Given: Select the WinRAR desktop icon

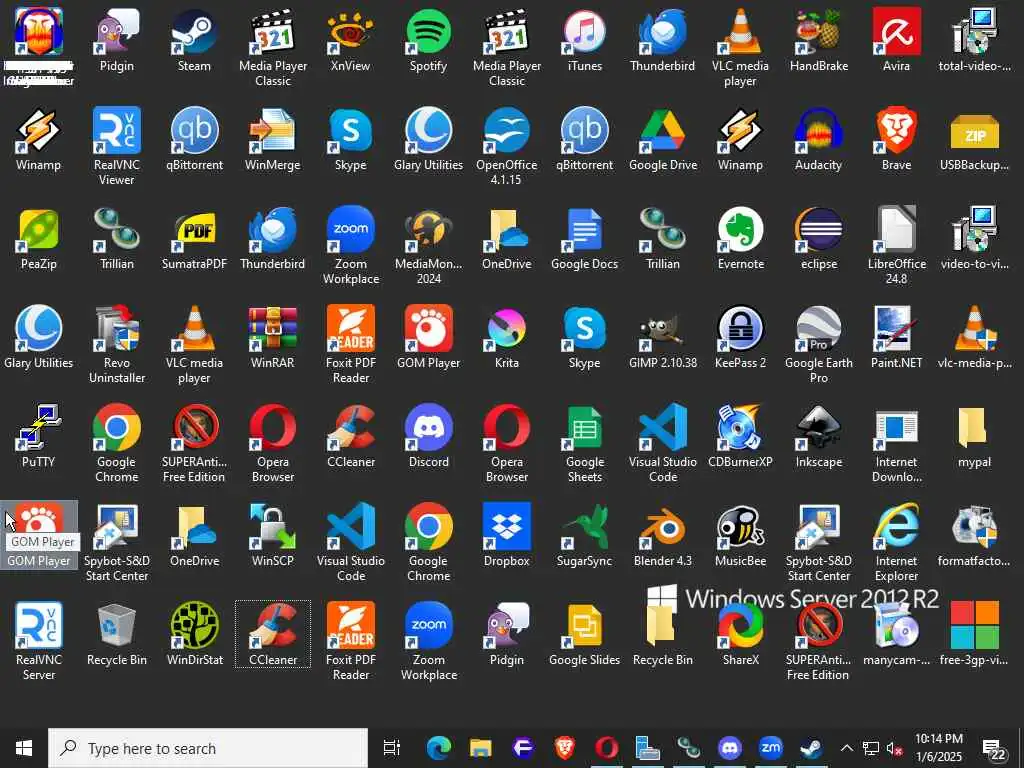Looking at the screenshot, I should pyautogui.click(x=272, y=338).
